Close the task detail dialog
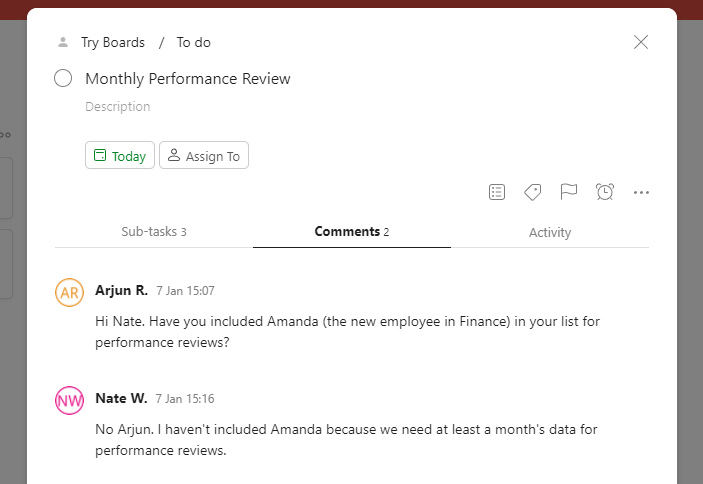Screen dimensions: 703x484 641,42
